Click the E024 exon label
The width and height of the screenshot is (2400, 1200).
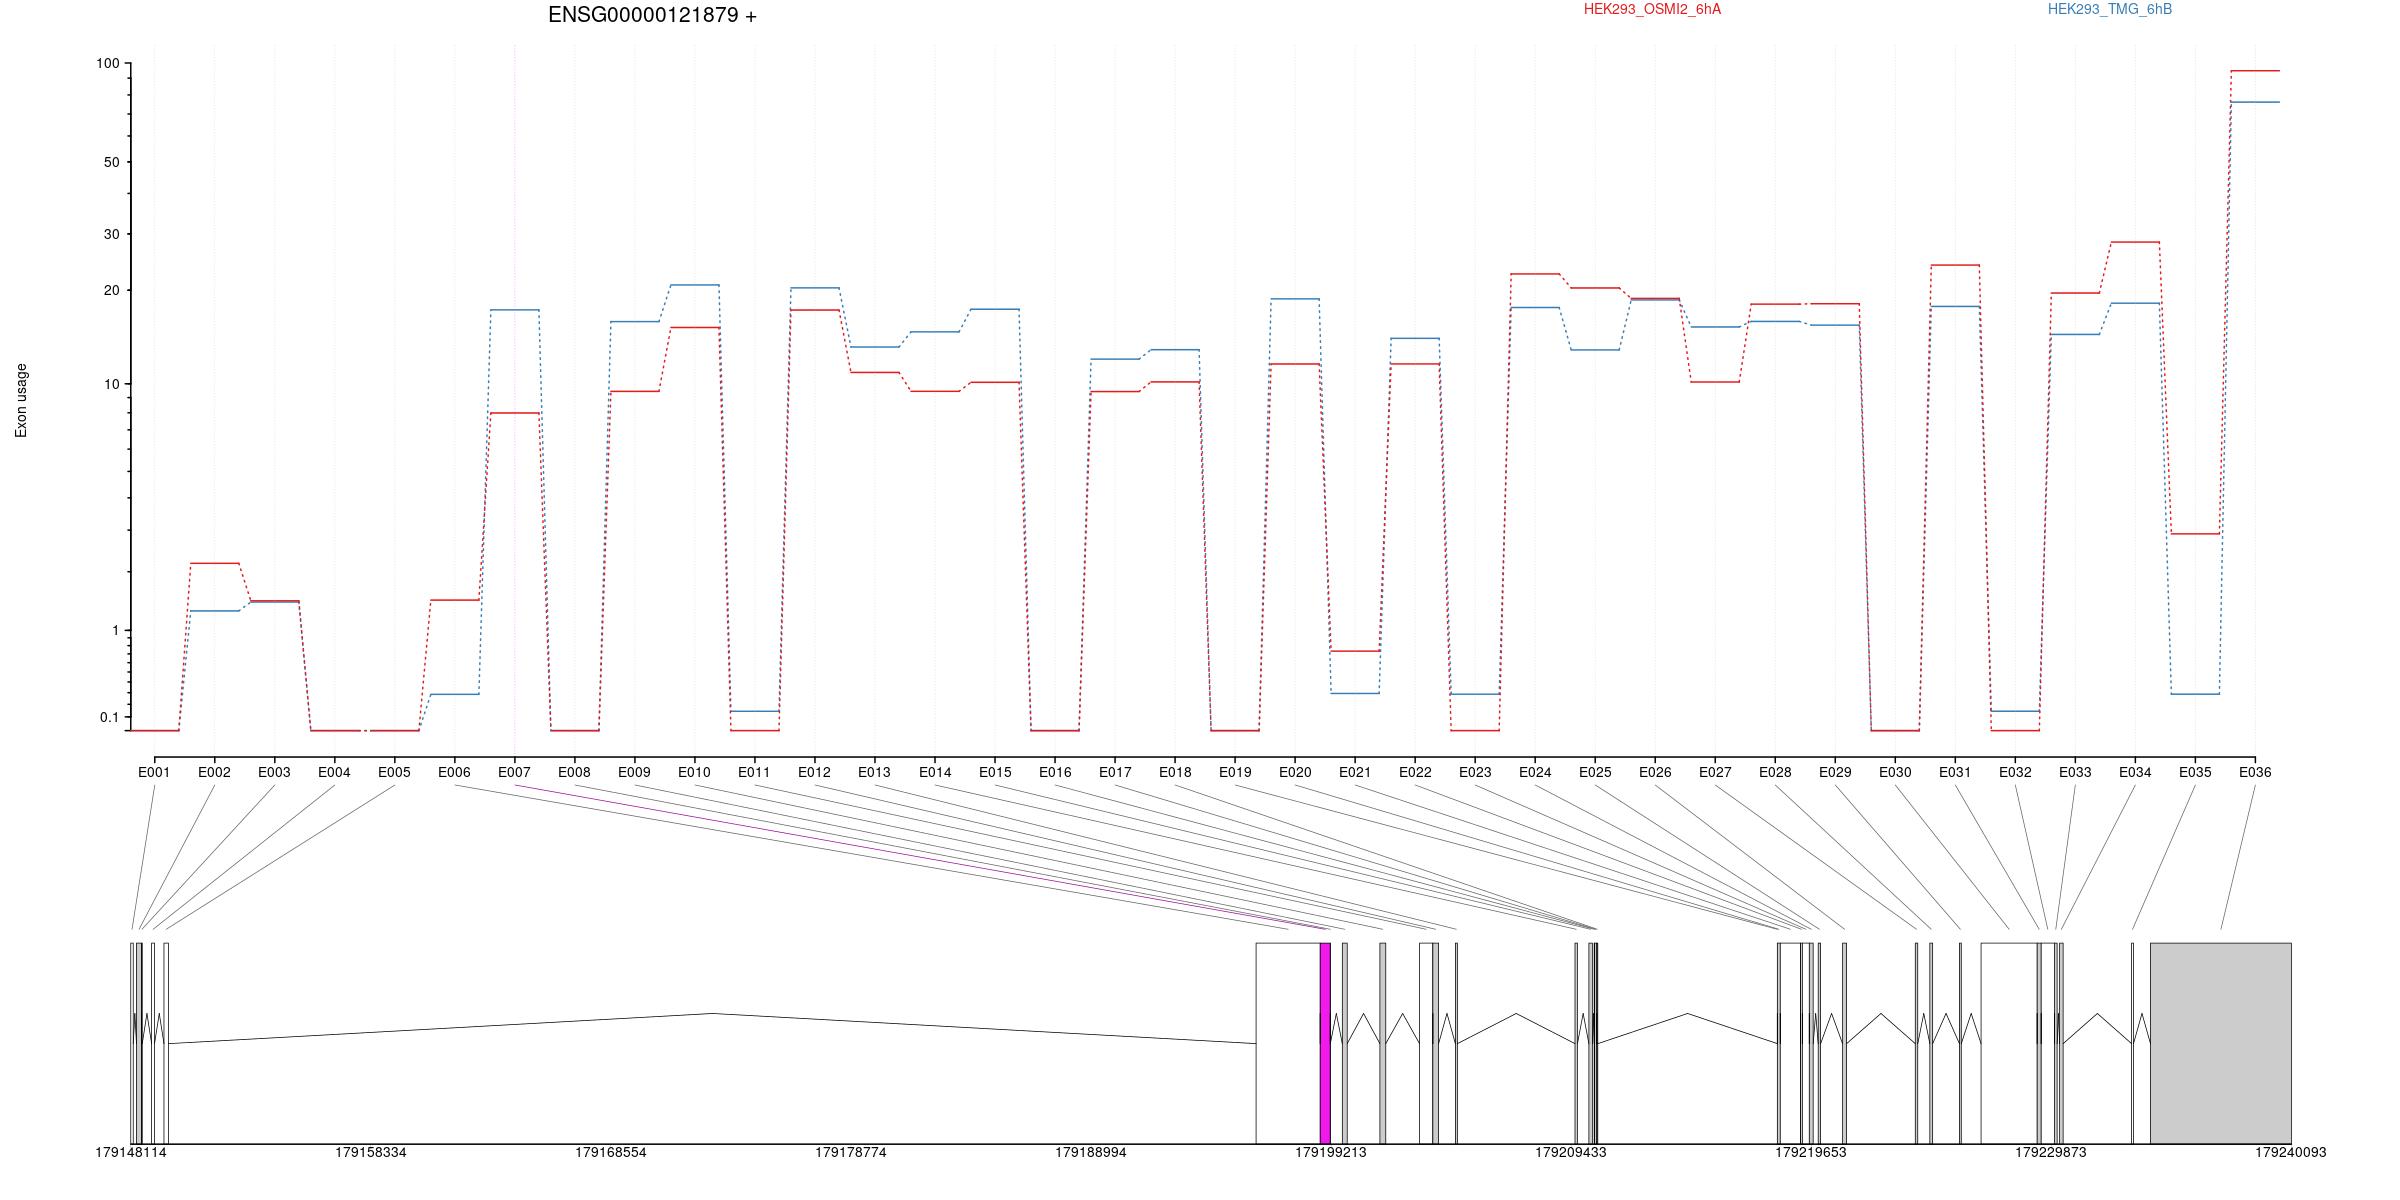point(1535,772)
